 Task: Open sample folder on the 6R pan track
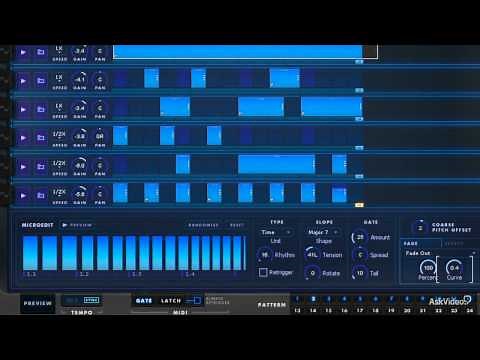pos(41,138)
